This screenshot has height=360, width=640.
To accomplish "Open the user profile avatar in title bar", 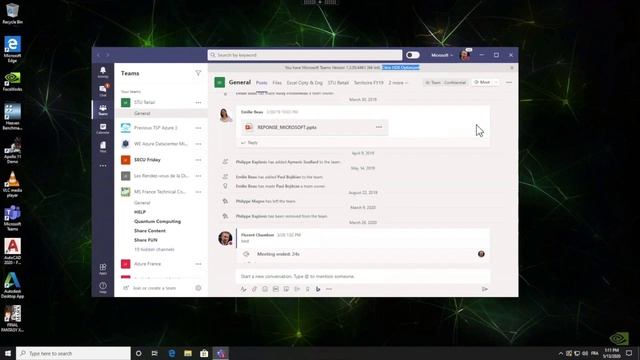I will click(464, 55).
